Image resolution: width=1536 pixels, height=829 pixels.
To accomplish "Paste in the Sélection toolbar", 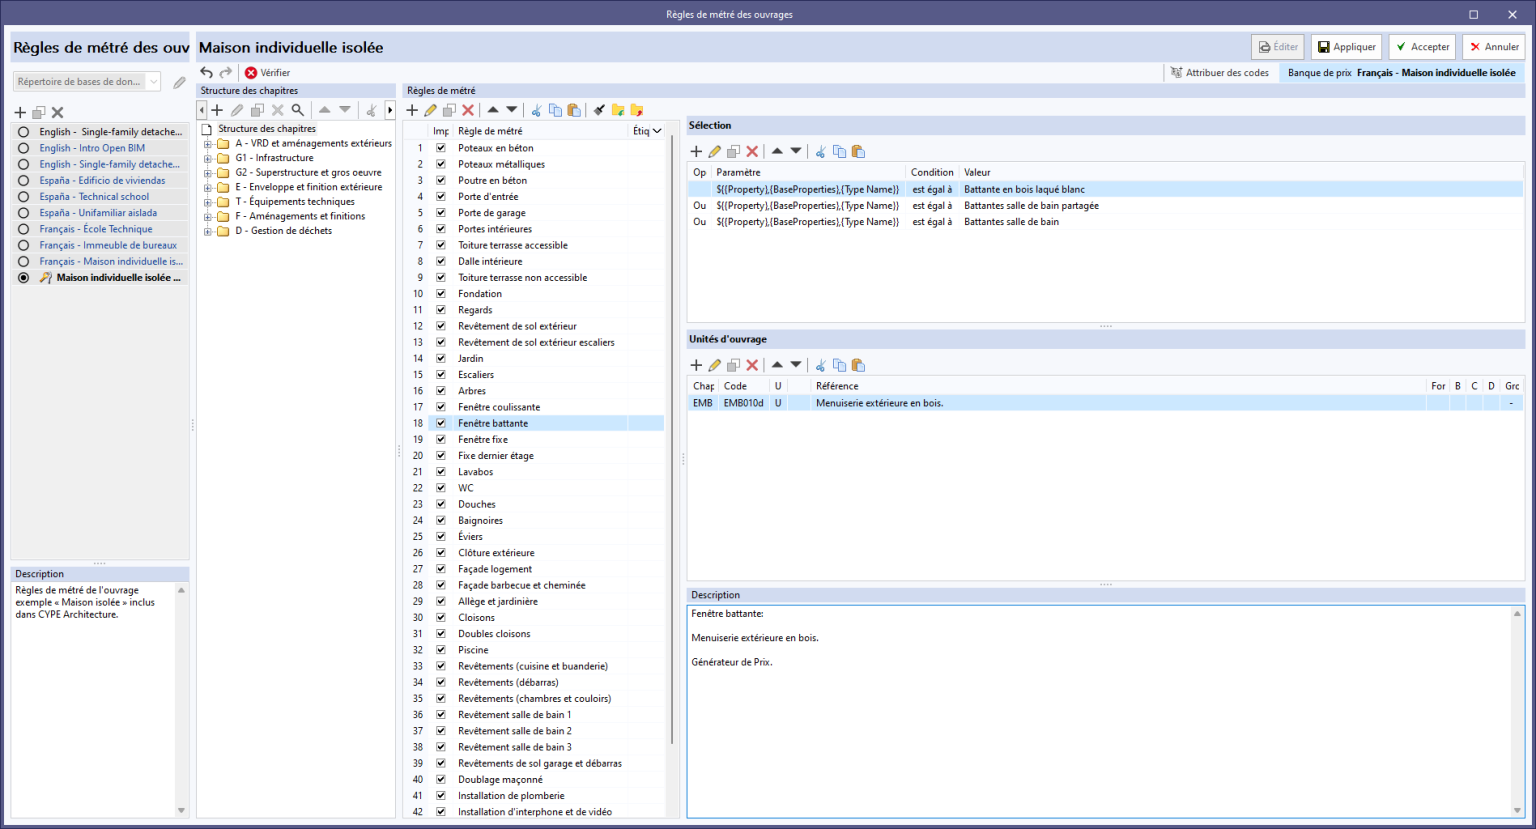I will 858,152.
